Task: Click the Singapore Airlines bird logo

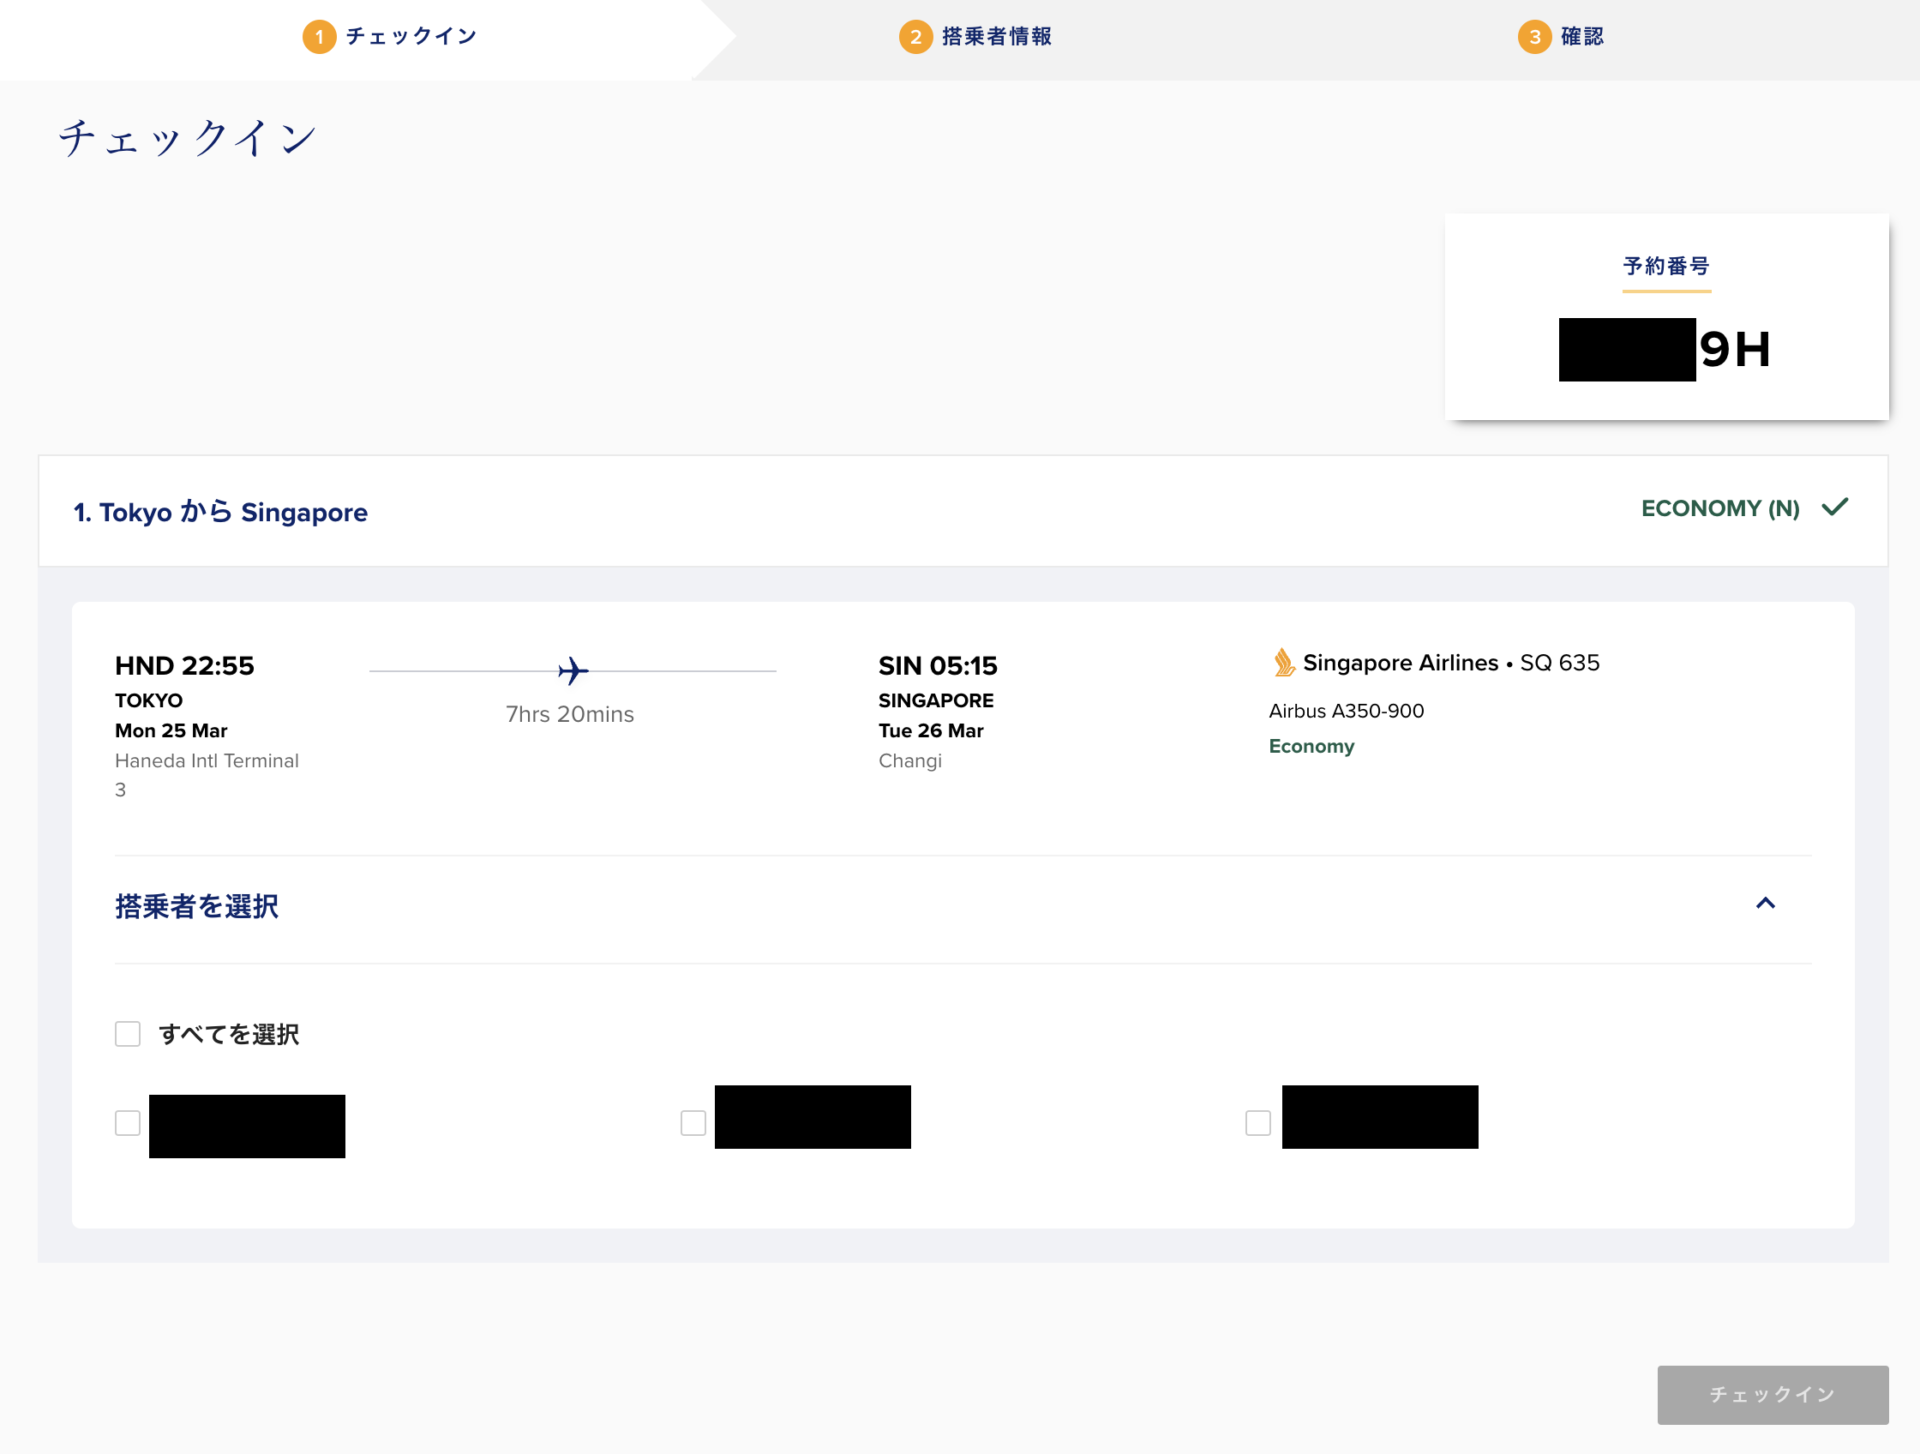Action: coord(1283,662)
